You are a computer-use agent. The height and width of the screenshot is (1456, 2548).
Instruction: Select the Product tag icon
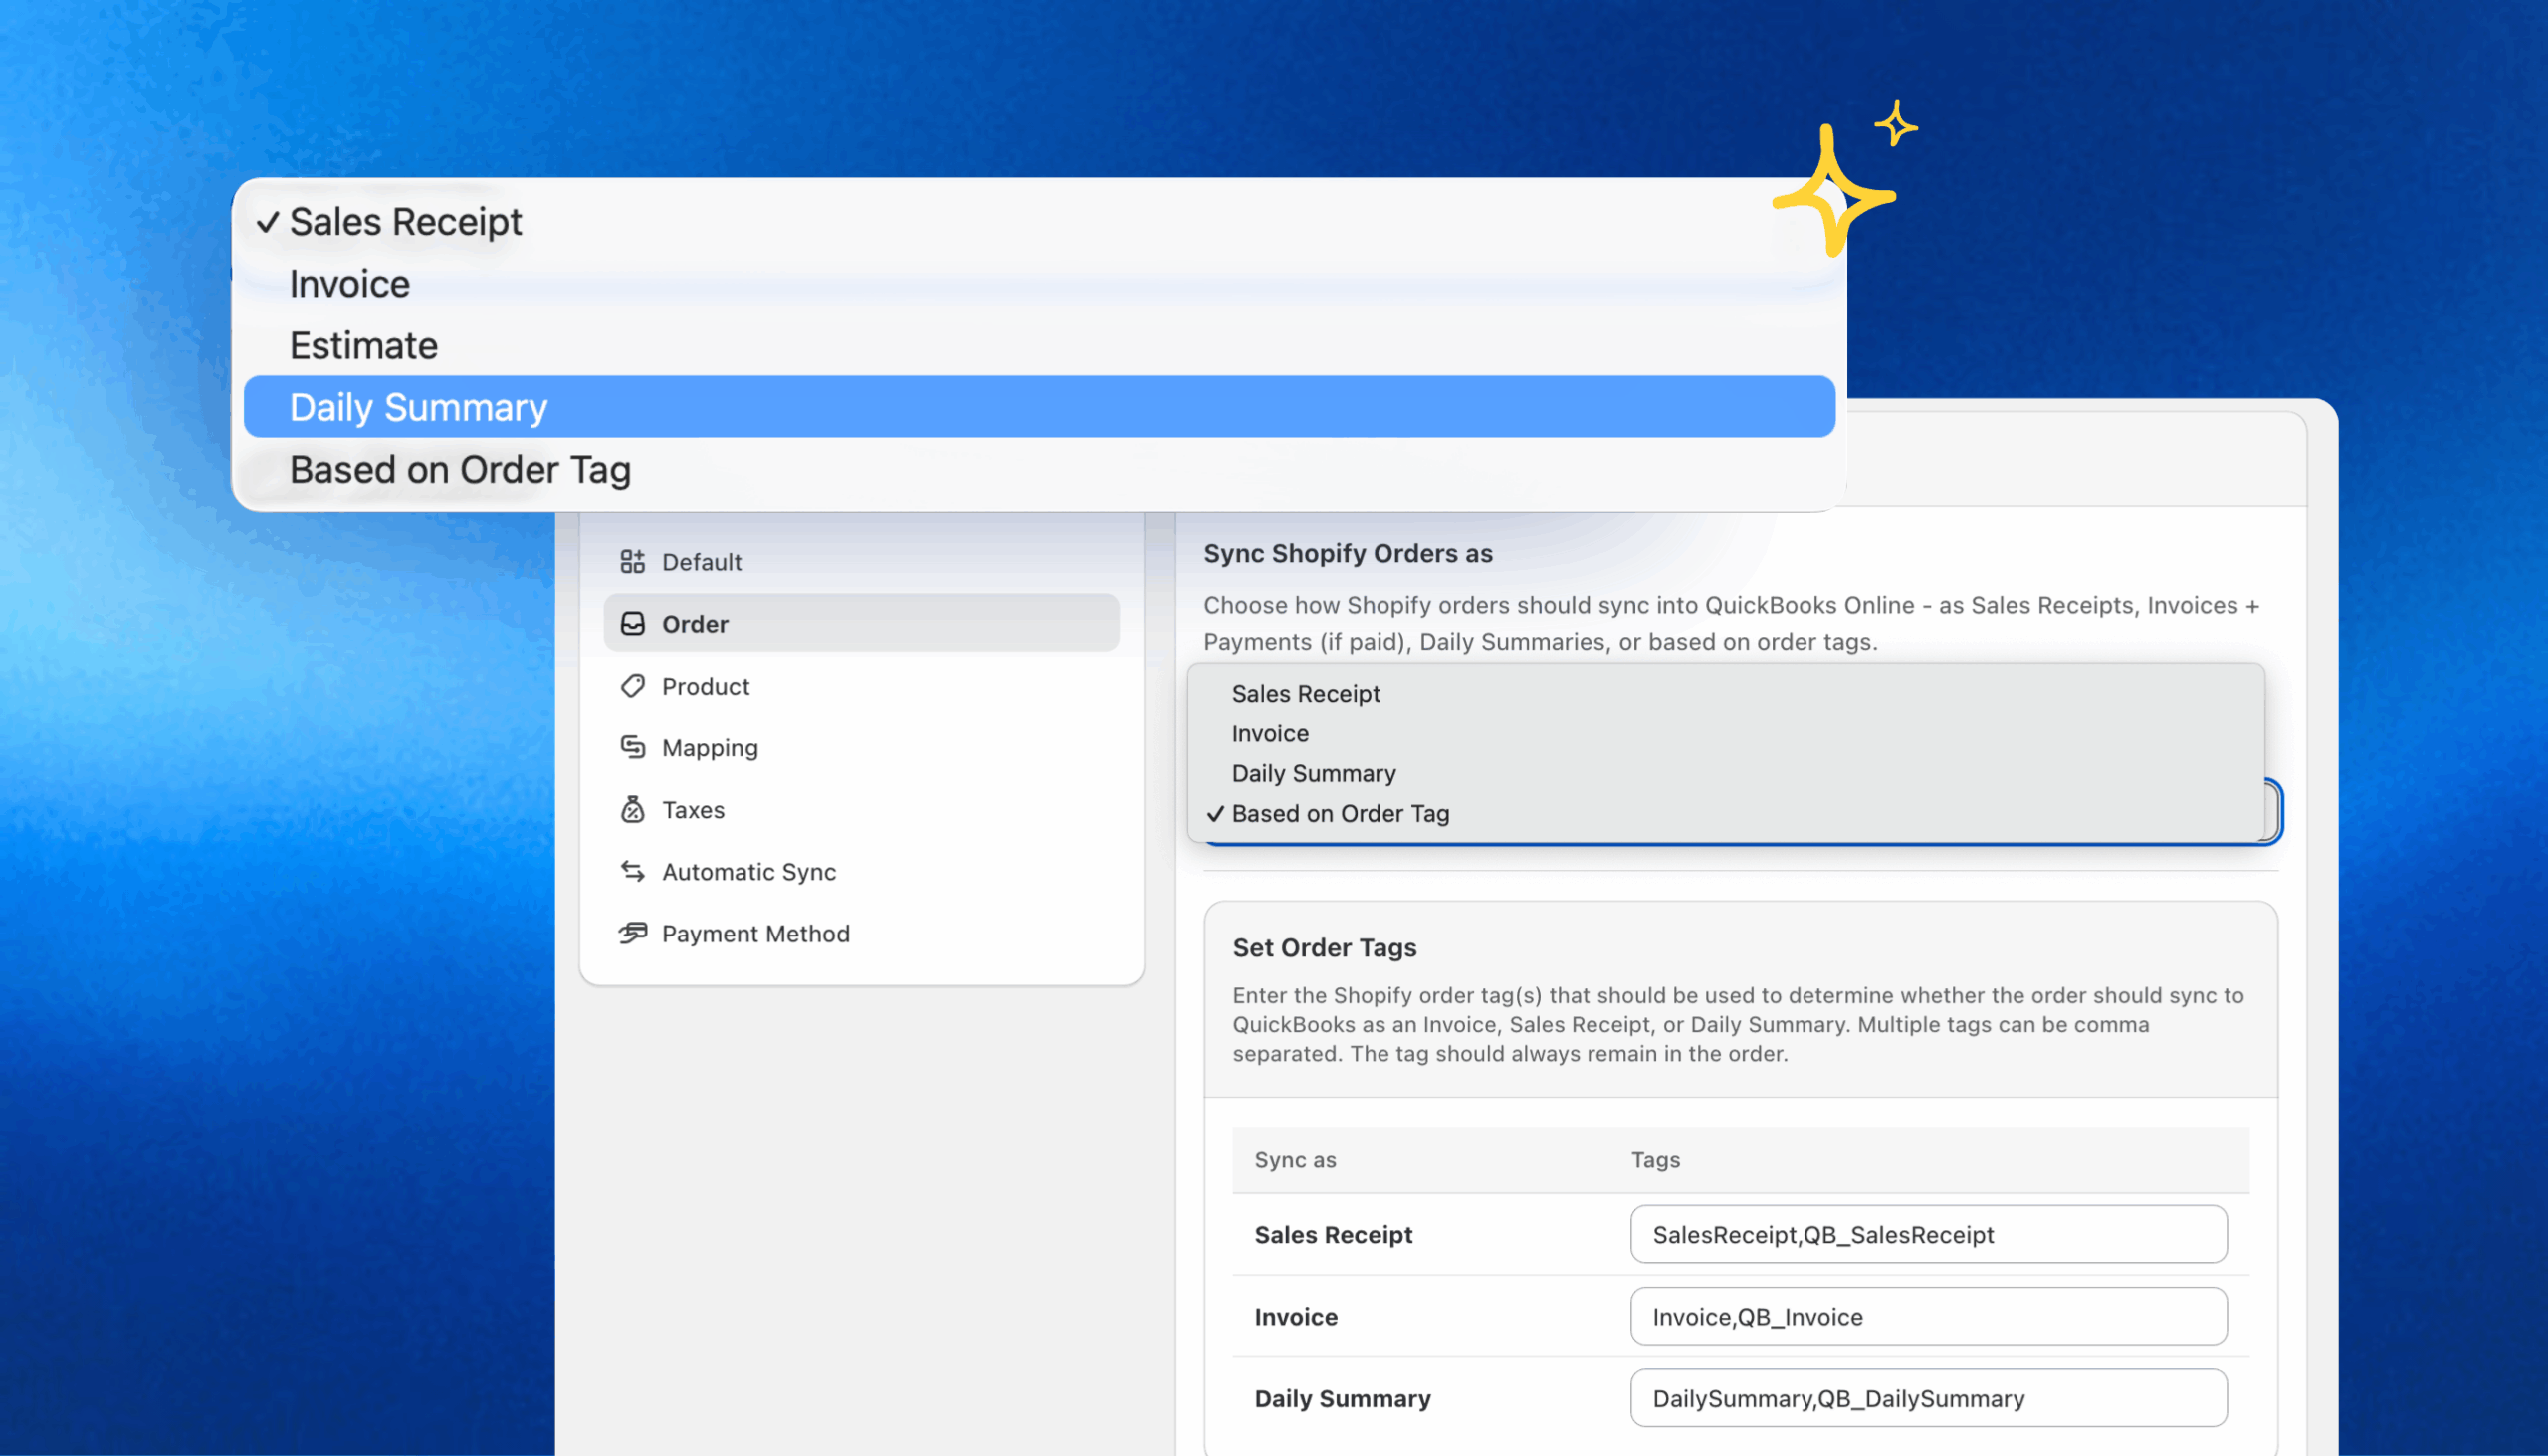633,686
